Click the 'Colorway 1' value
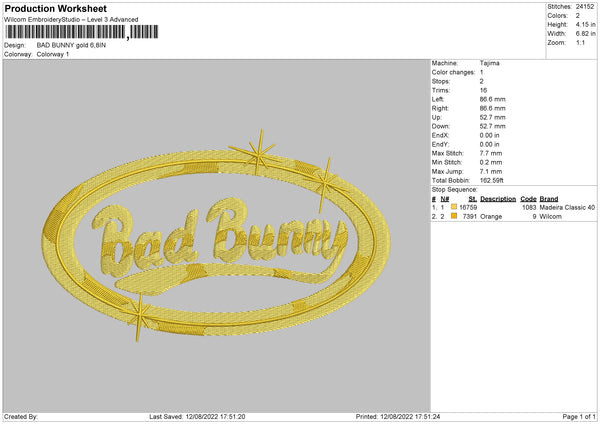 (53, 54)
